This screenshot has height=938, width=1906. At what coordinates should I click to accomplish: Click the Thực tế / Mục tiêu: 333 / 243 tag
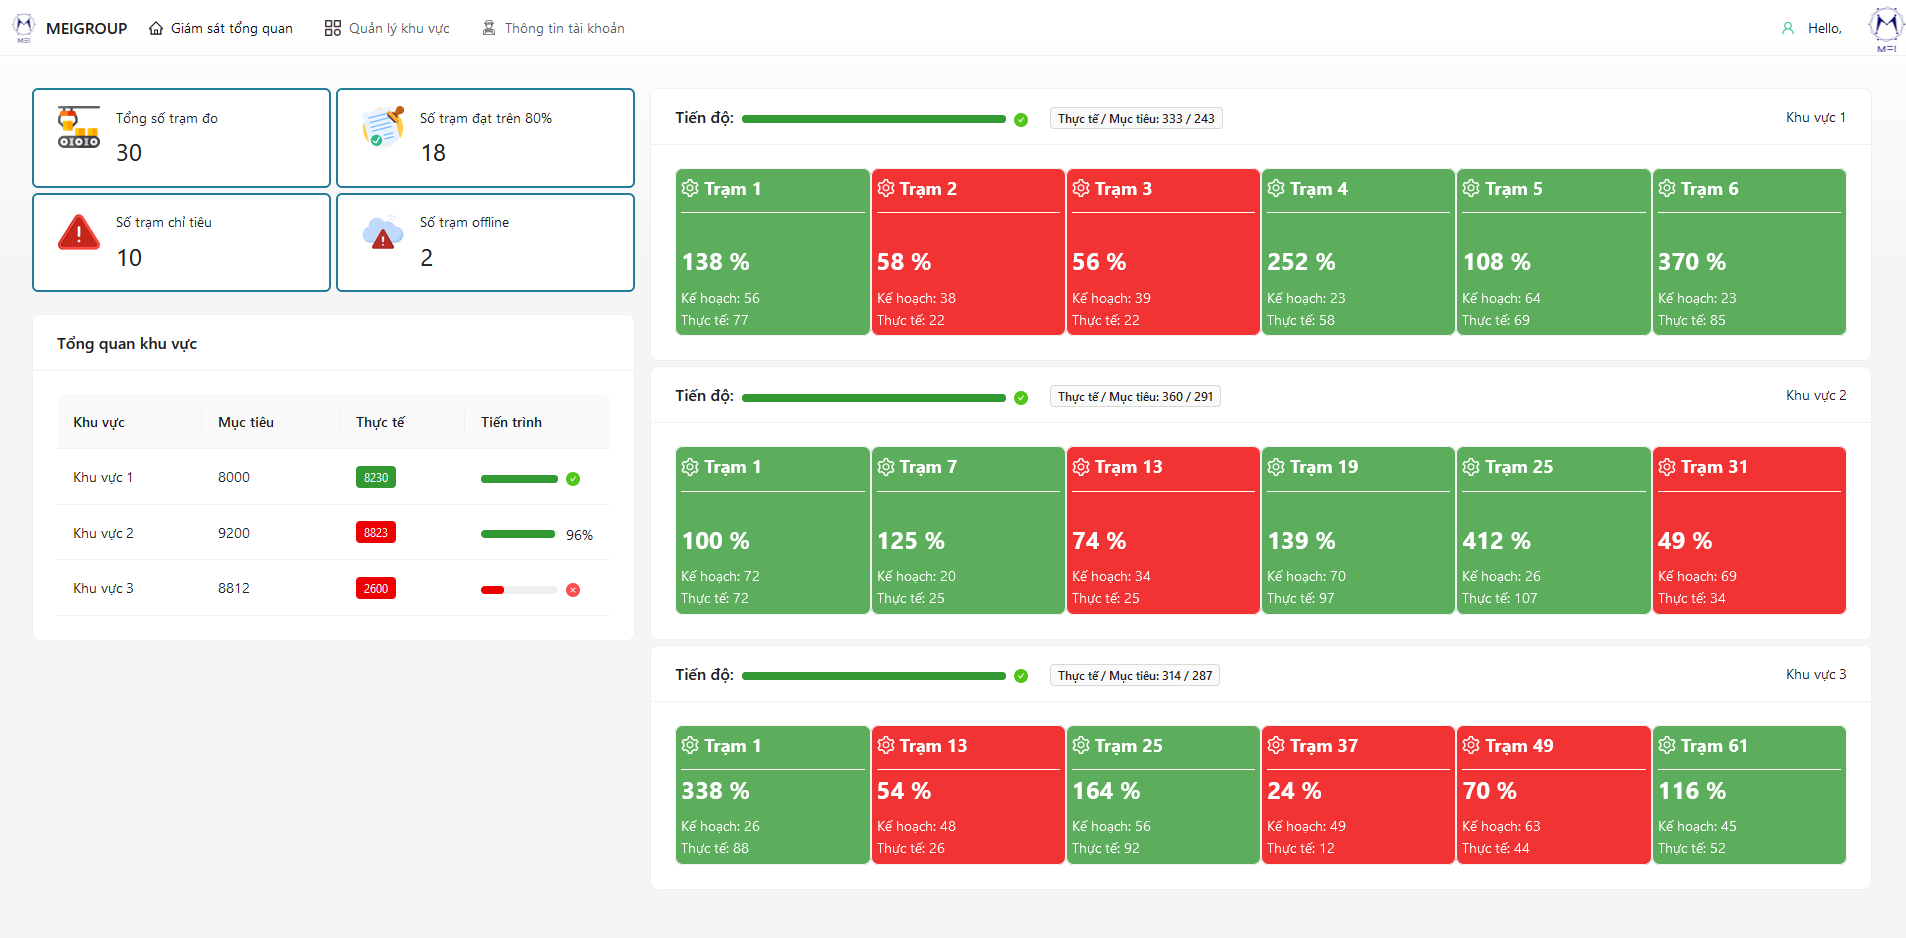tap(1136, 118)
